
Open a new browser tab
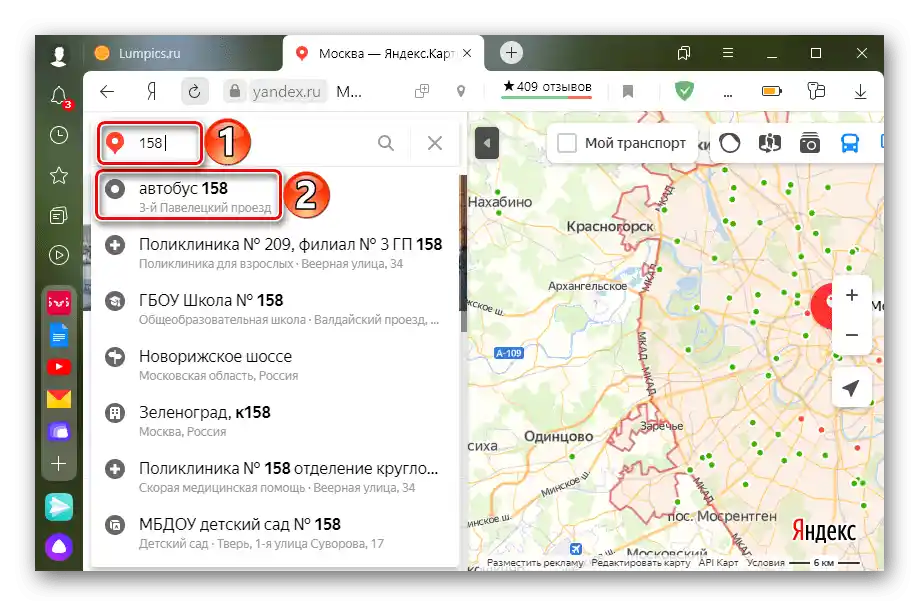coord(511,53)
